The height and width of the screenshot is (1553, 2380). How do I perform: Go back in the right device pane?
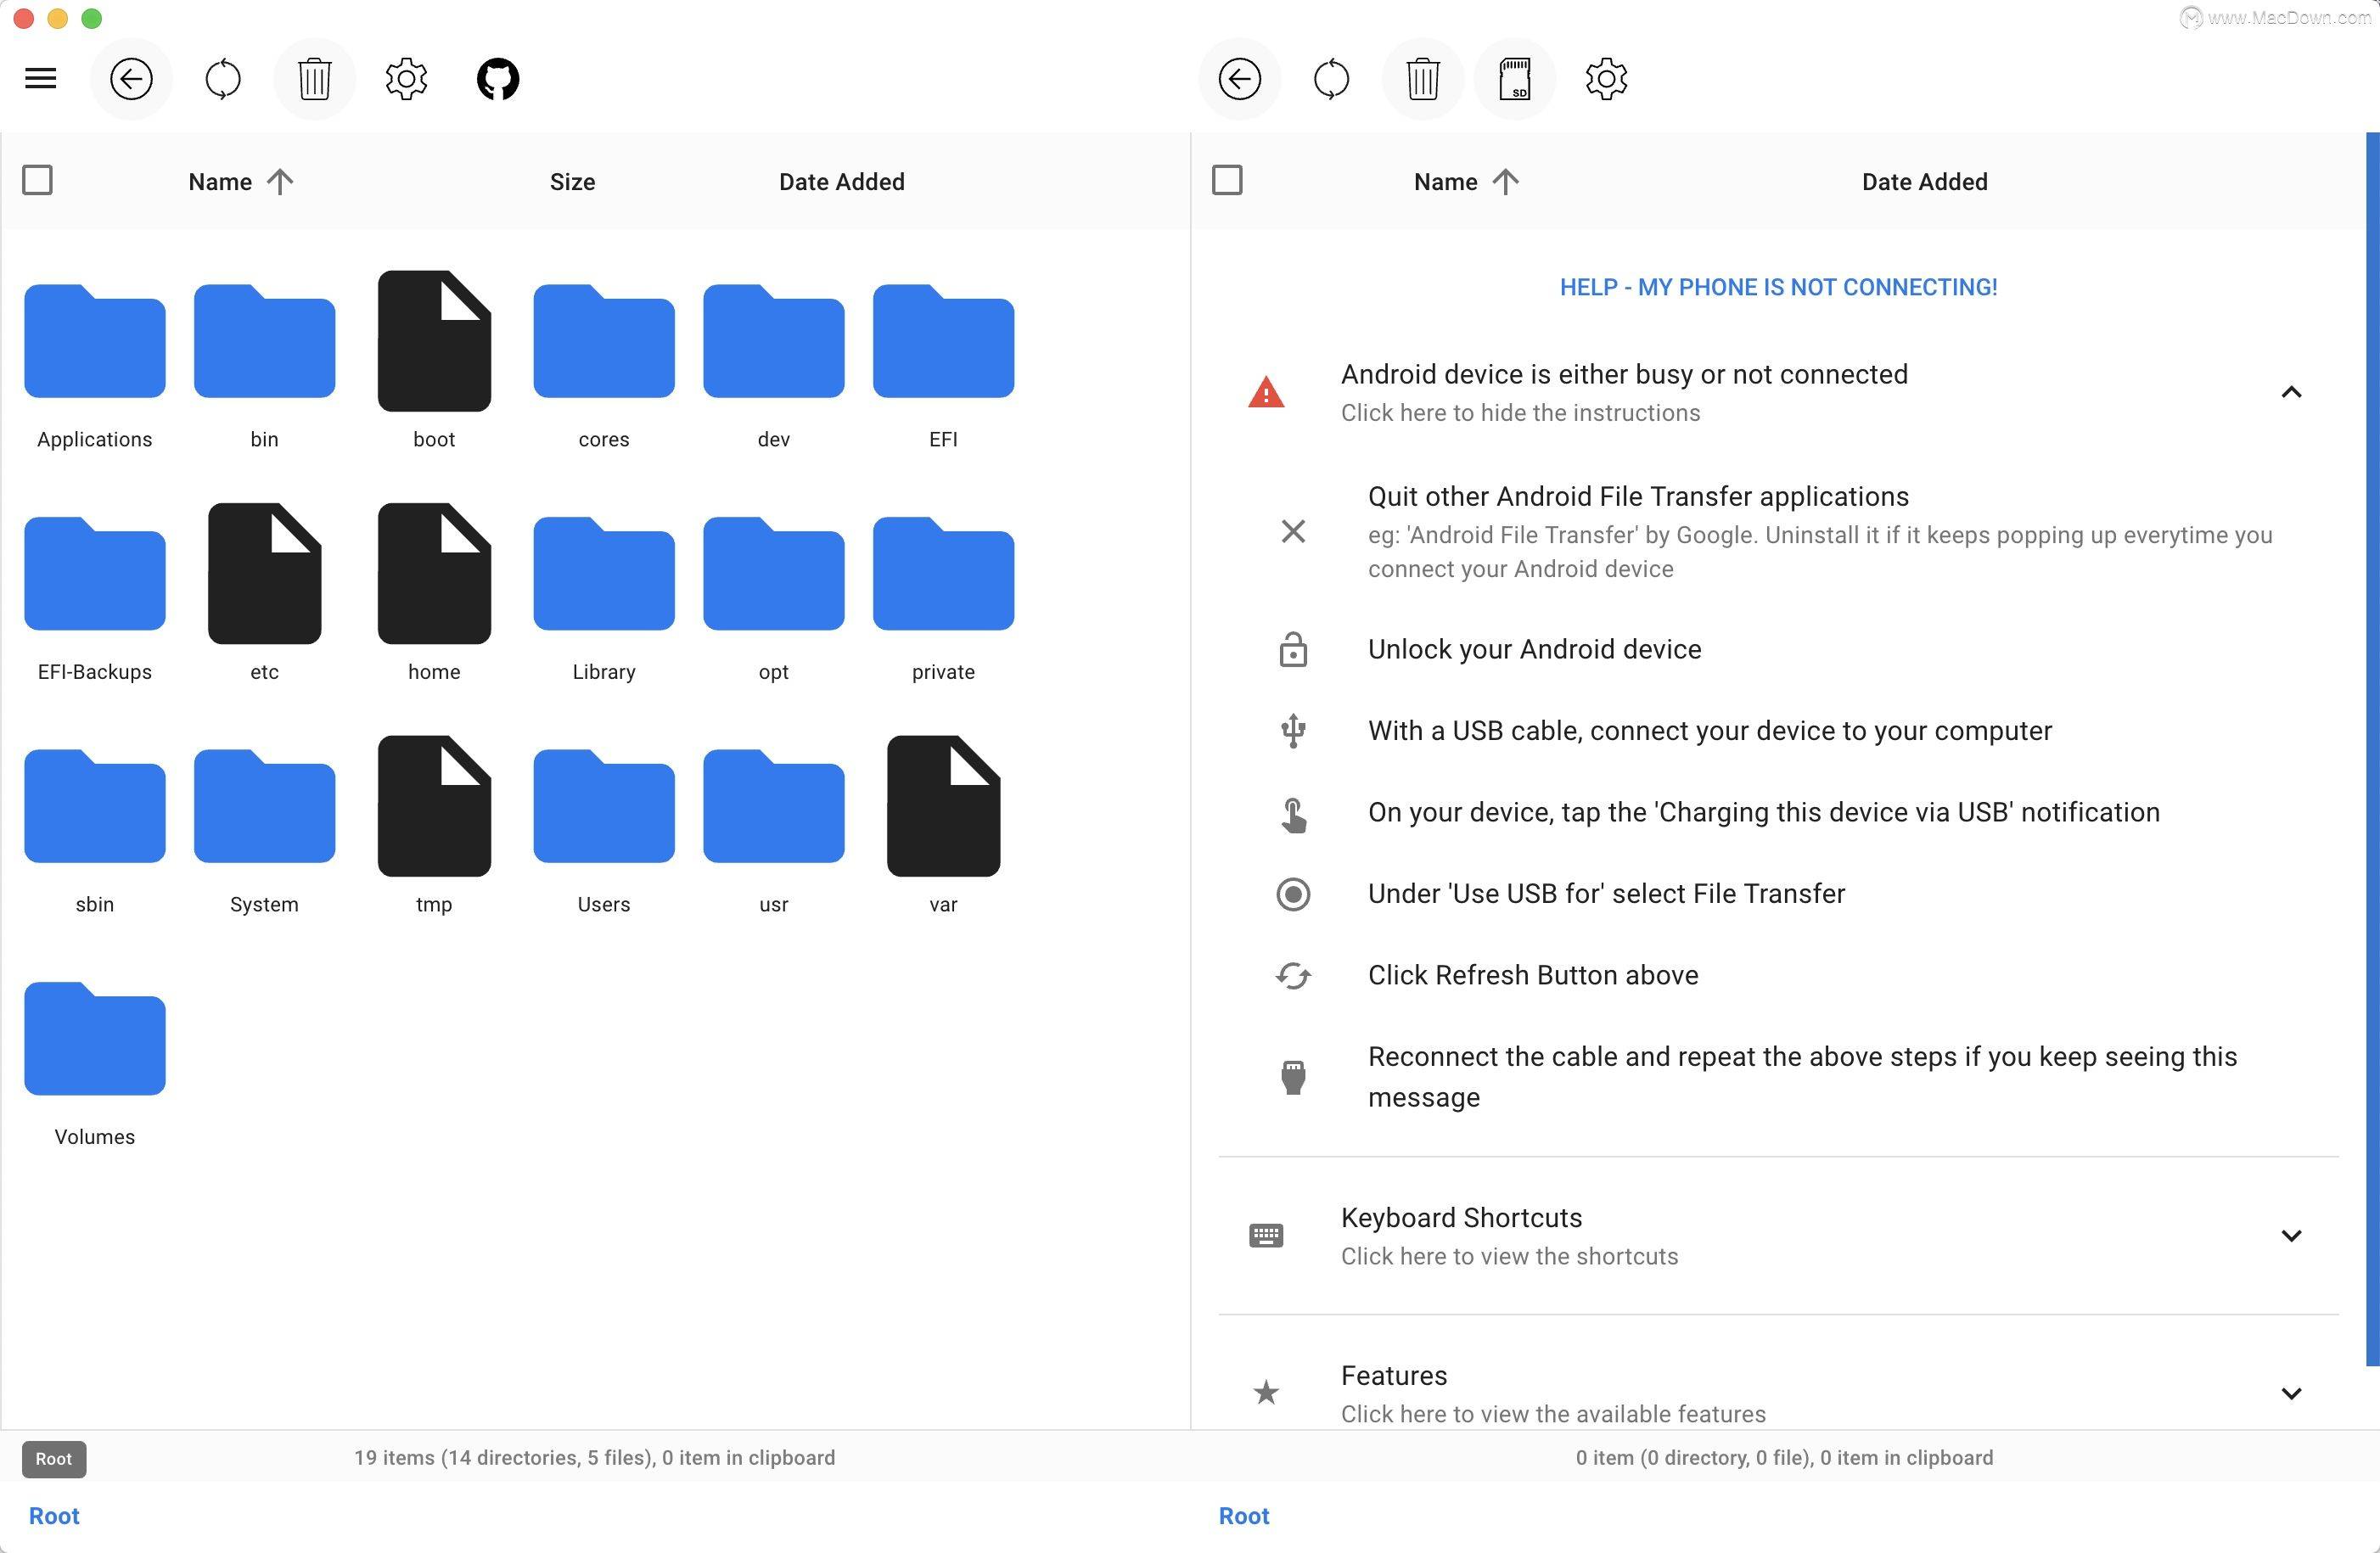pyautogui.click(x=1240, y=79)
